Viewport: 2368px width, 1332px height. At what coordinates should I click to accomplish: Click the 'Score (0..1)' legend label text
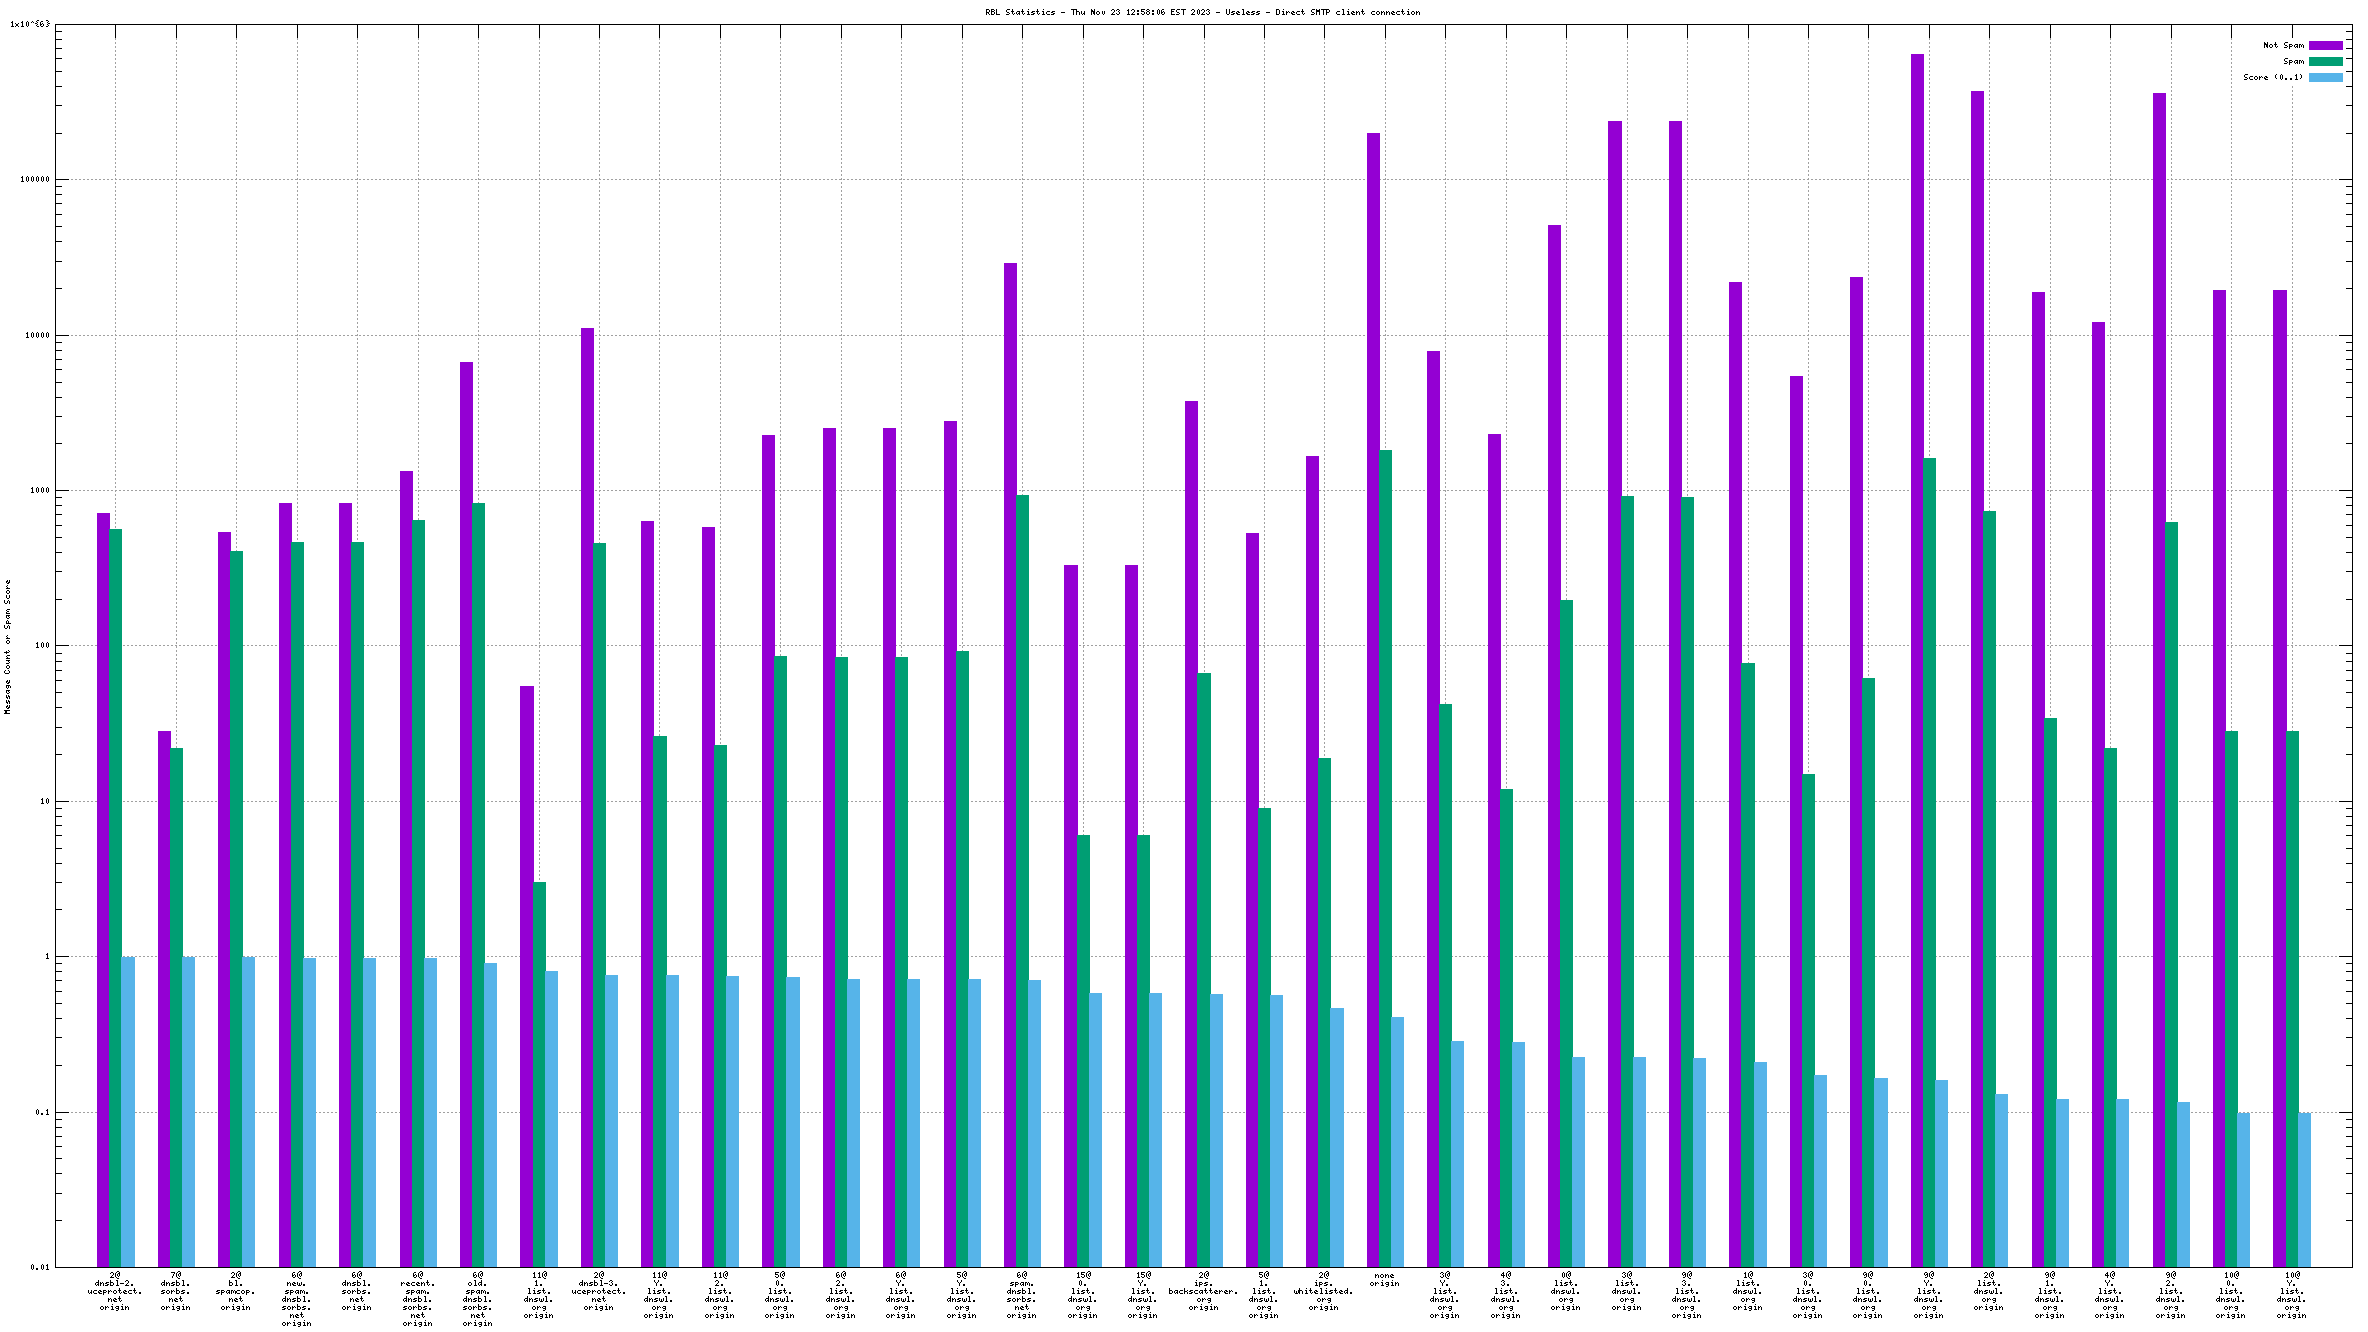pos(2272,77)
